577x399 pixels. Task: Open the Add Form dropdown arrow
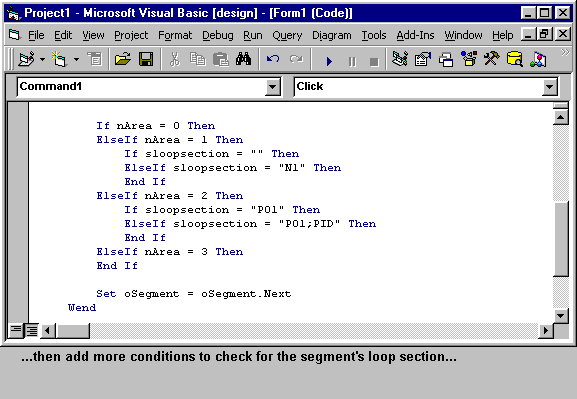76,59
